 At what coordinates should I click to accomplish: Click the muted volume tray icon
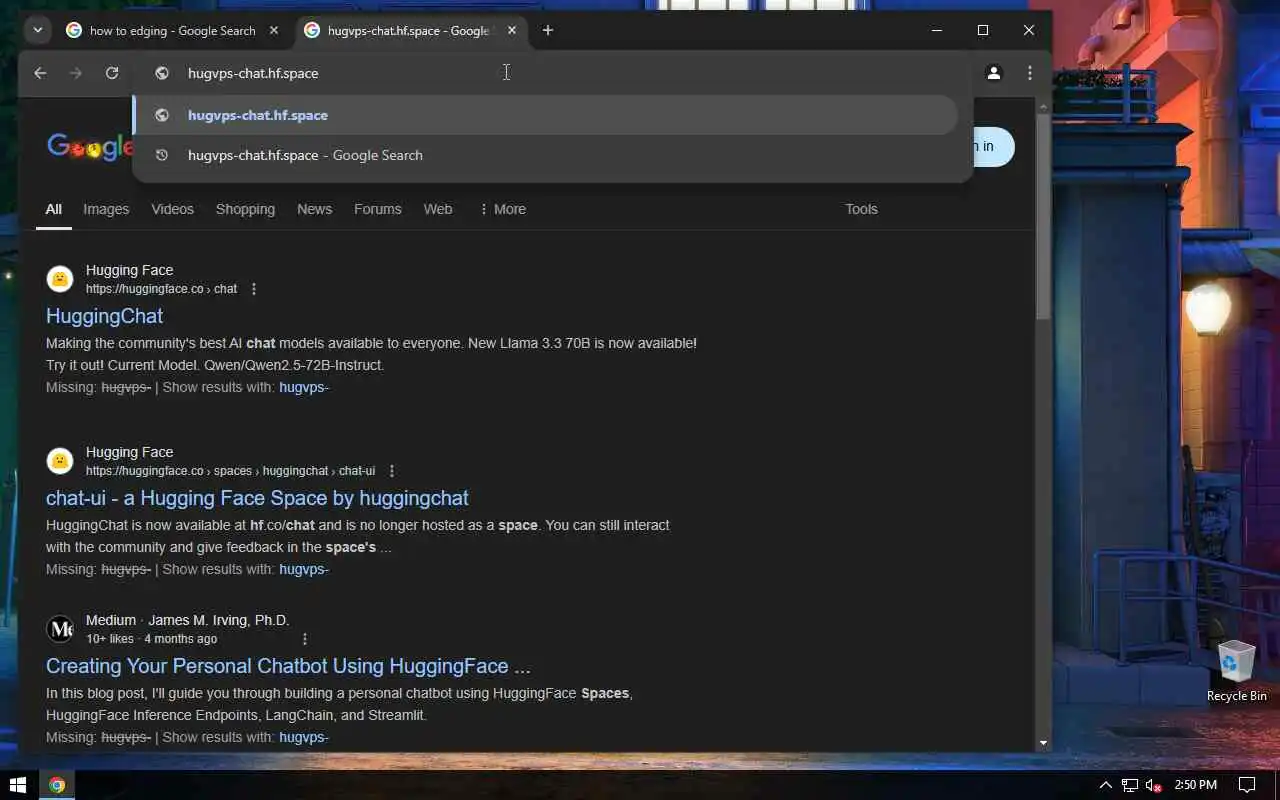[x=1154, y=785]
